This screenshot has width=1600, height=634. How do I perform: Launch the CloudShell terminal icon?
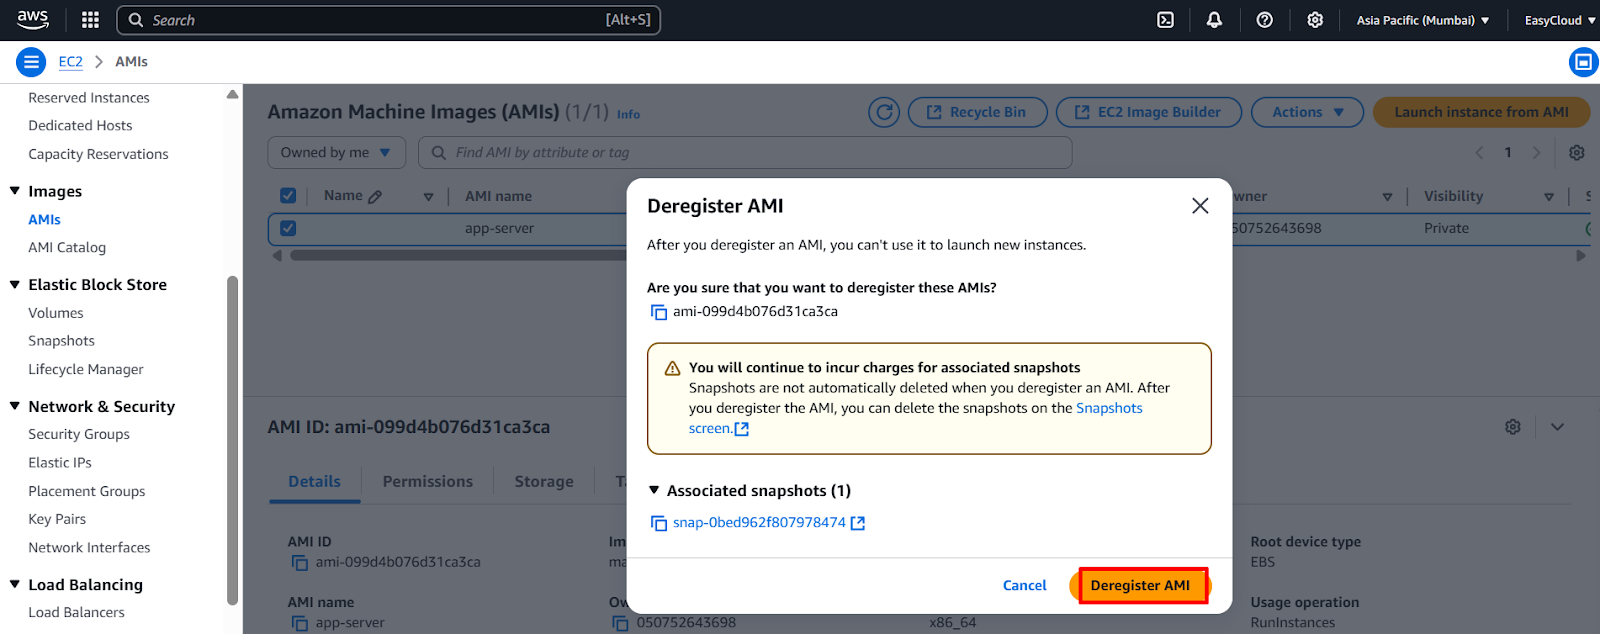coord(1165,20)
